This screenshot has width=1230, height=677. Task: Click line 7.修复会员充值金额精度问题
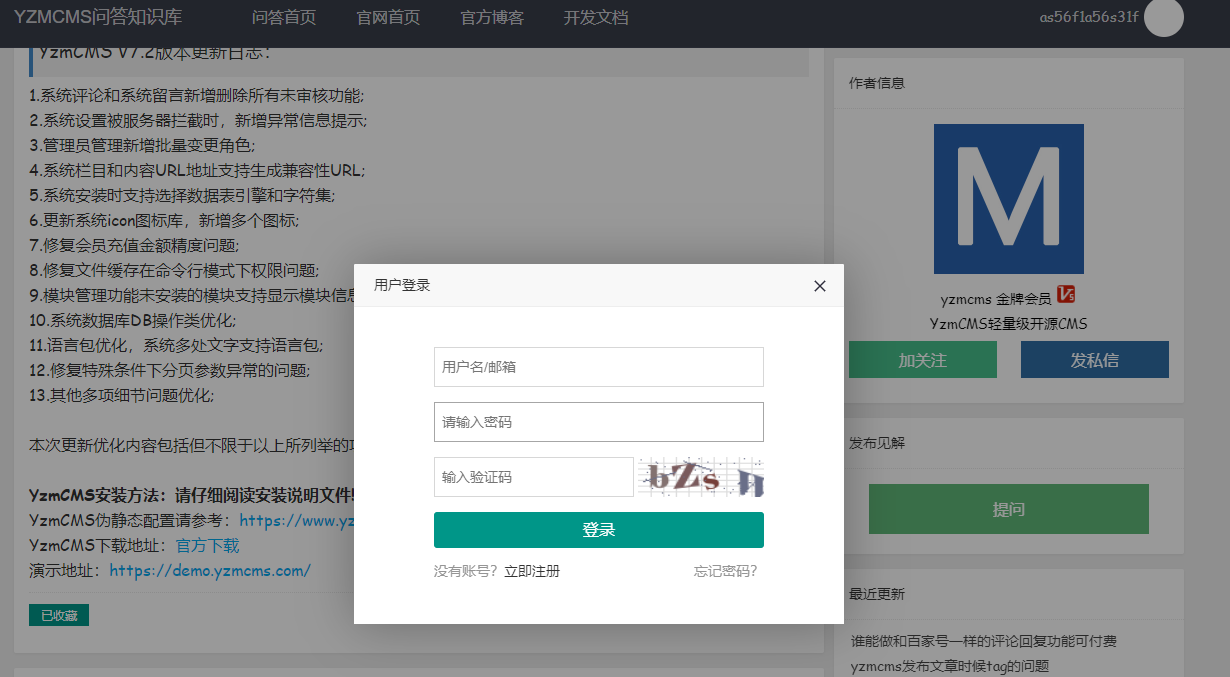click(134, 245)
